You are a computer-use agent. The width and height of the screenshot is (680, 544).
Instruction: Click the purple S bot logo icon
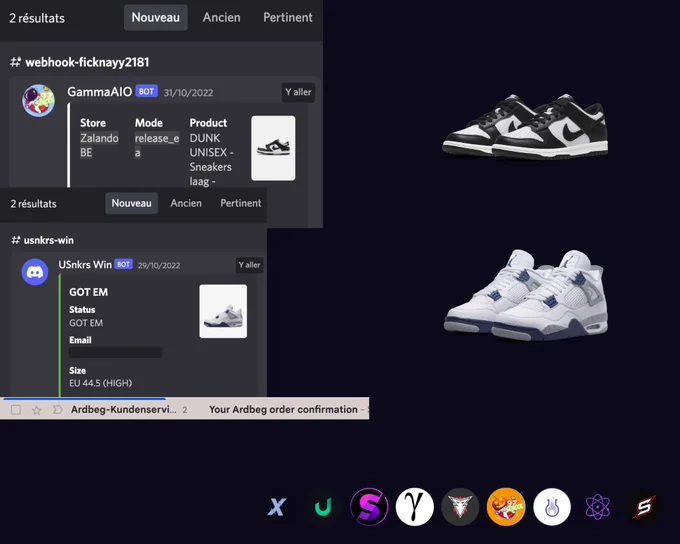pyautogui.click(x=369, y=506)
